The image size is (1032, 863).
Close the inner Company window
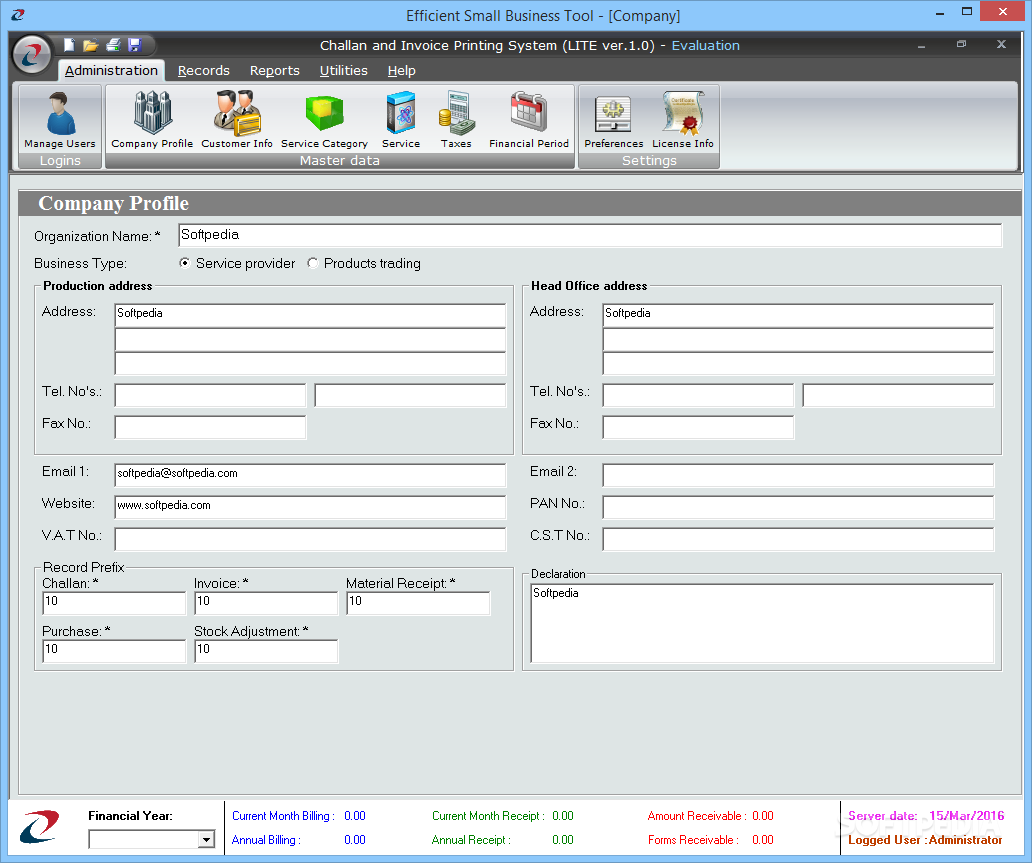[1001, 44]
